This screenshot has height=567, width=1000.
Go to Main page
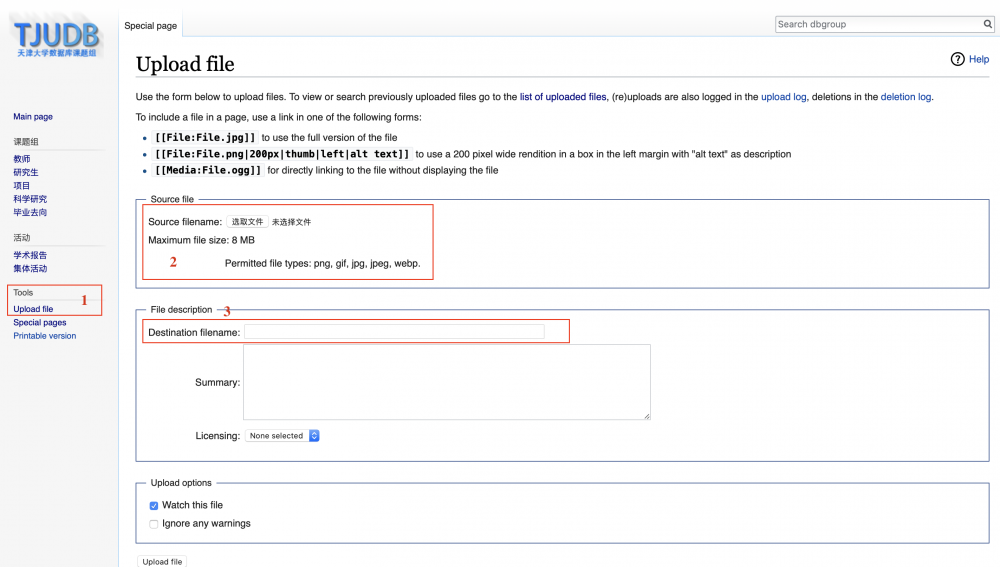33,117
